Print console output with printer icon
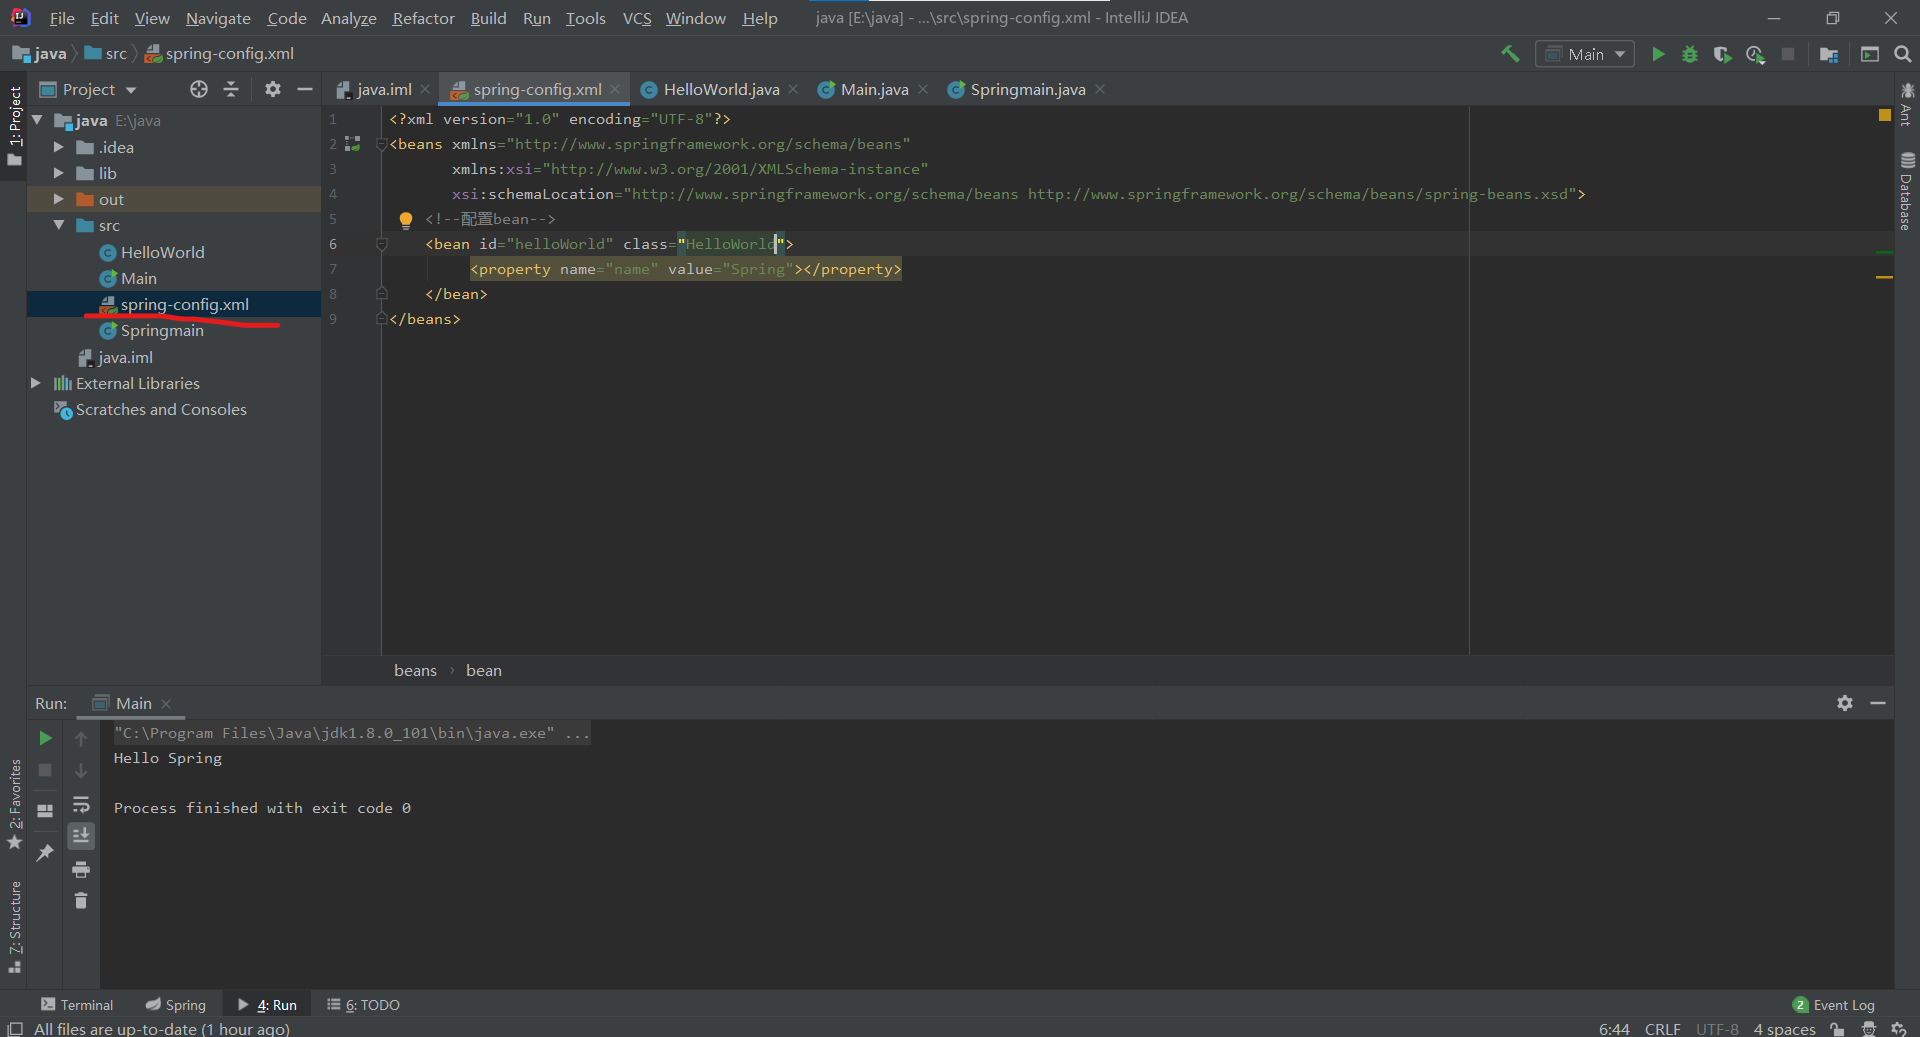Viewport: 1920px width, 1037px height. 81,868
